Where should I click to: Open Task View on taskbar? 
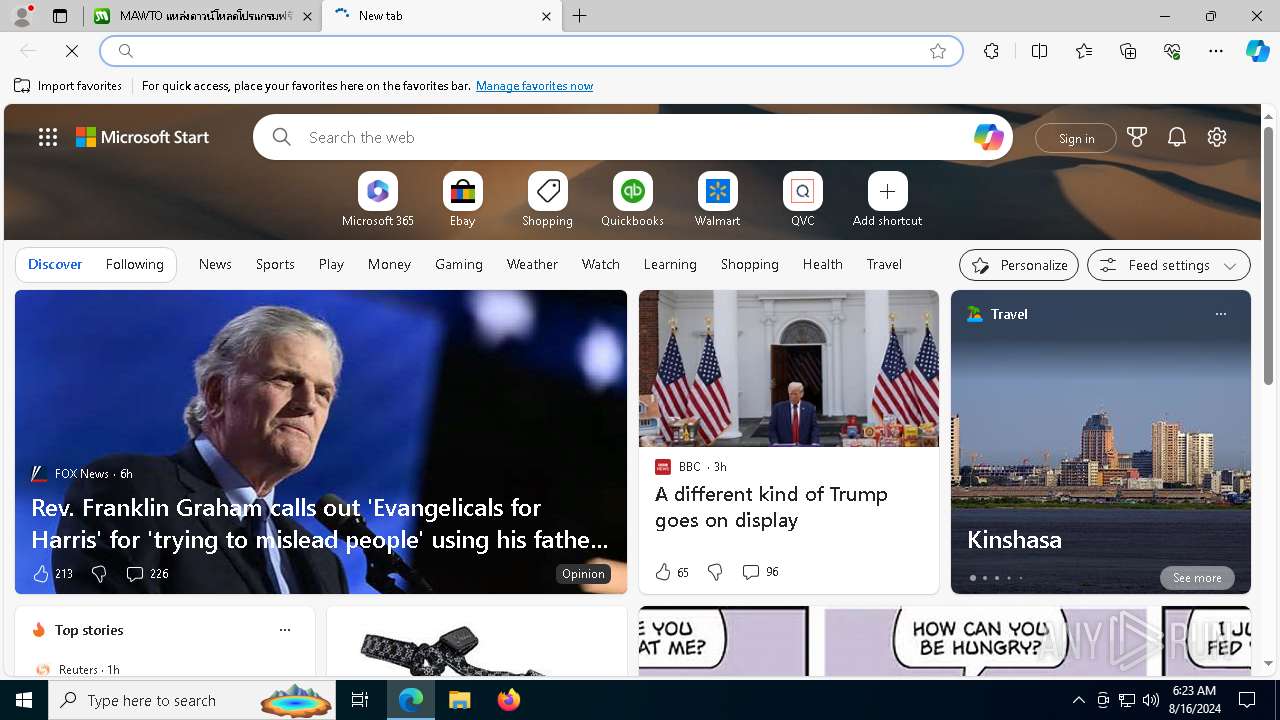tap(360, 700)
